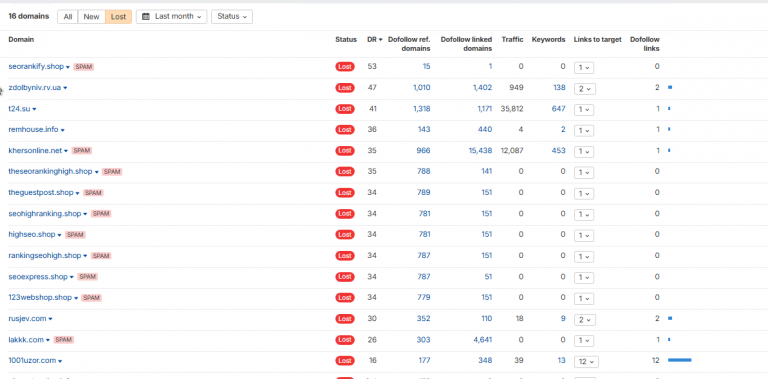
Task: Click the Dofollow ref. domains column header
Action: click(409, 44)
